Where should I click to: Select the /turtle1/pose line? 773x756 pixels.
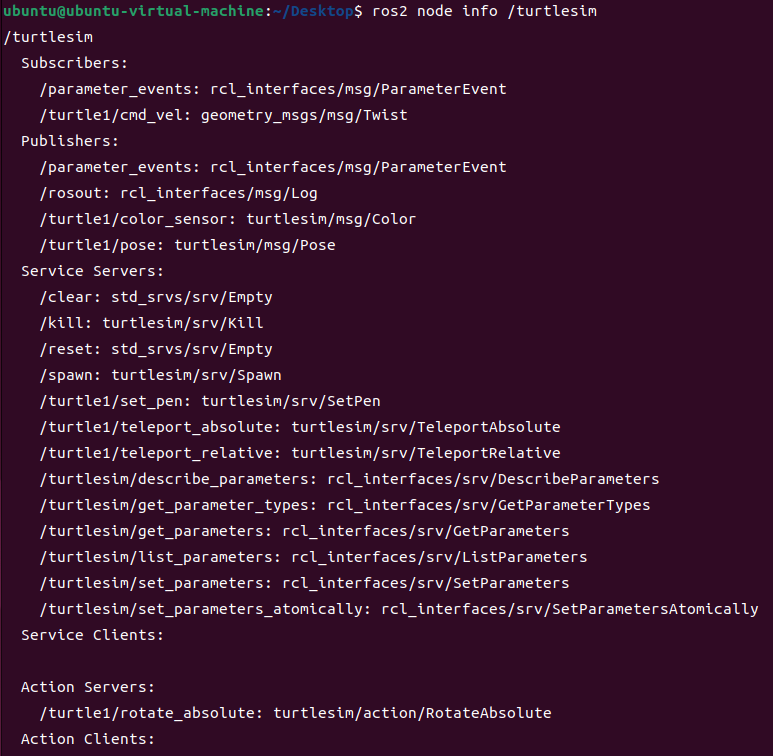188,245
